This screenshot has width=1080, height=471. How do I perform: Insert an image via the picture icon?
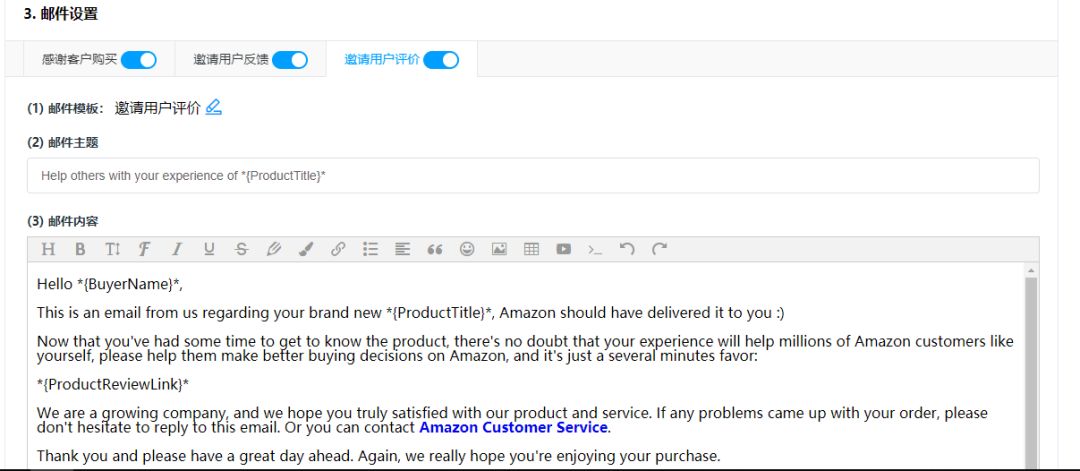(499, 249)
